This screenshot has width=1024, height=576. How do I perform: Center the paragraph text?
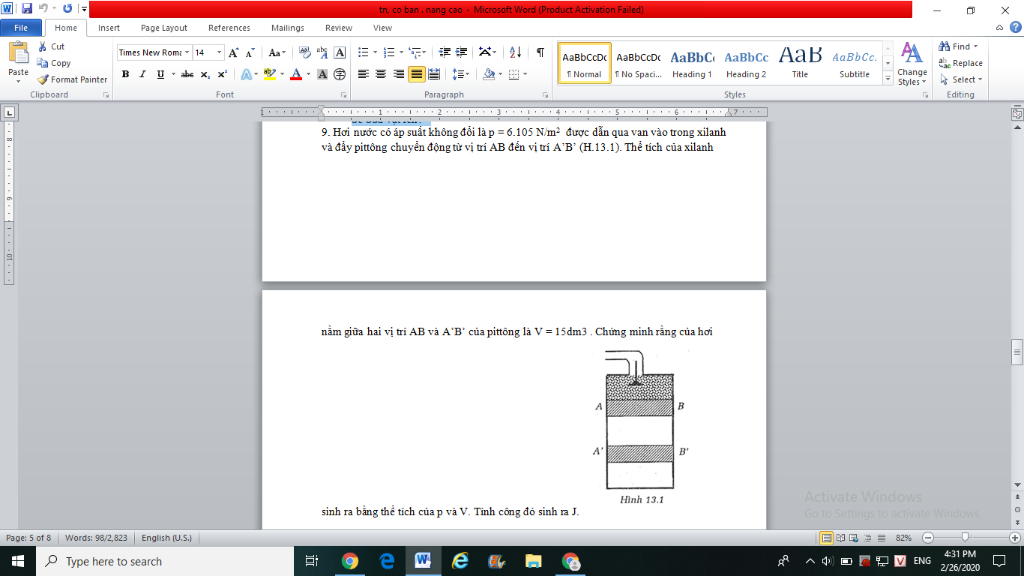381,74
